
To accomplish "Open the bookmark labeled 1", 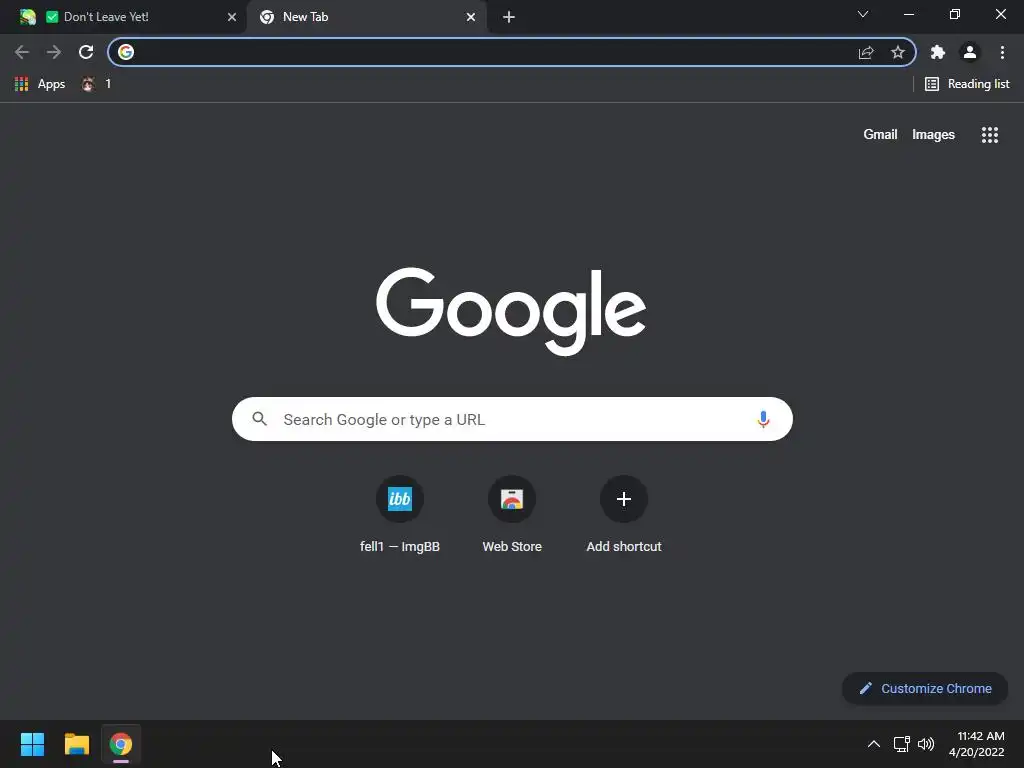I will (x=96, y=84).
